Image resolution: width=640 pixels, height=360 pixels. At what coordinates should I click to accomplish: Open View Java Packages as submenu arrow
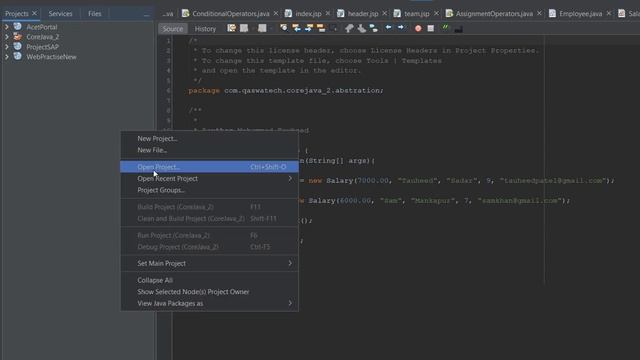click(290, 303)
